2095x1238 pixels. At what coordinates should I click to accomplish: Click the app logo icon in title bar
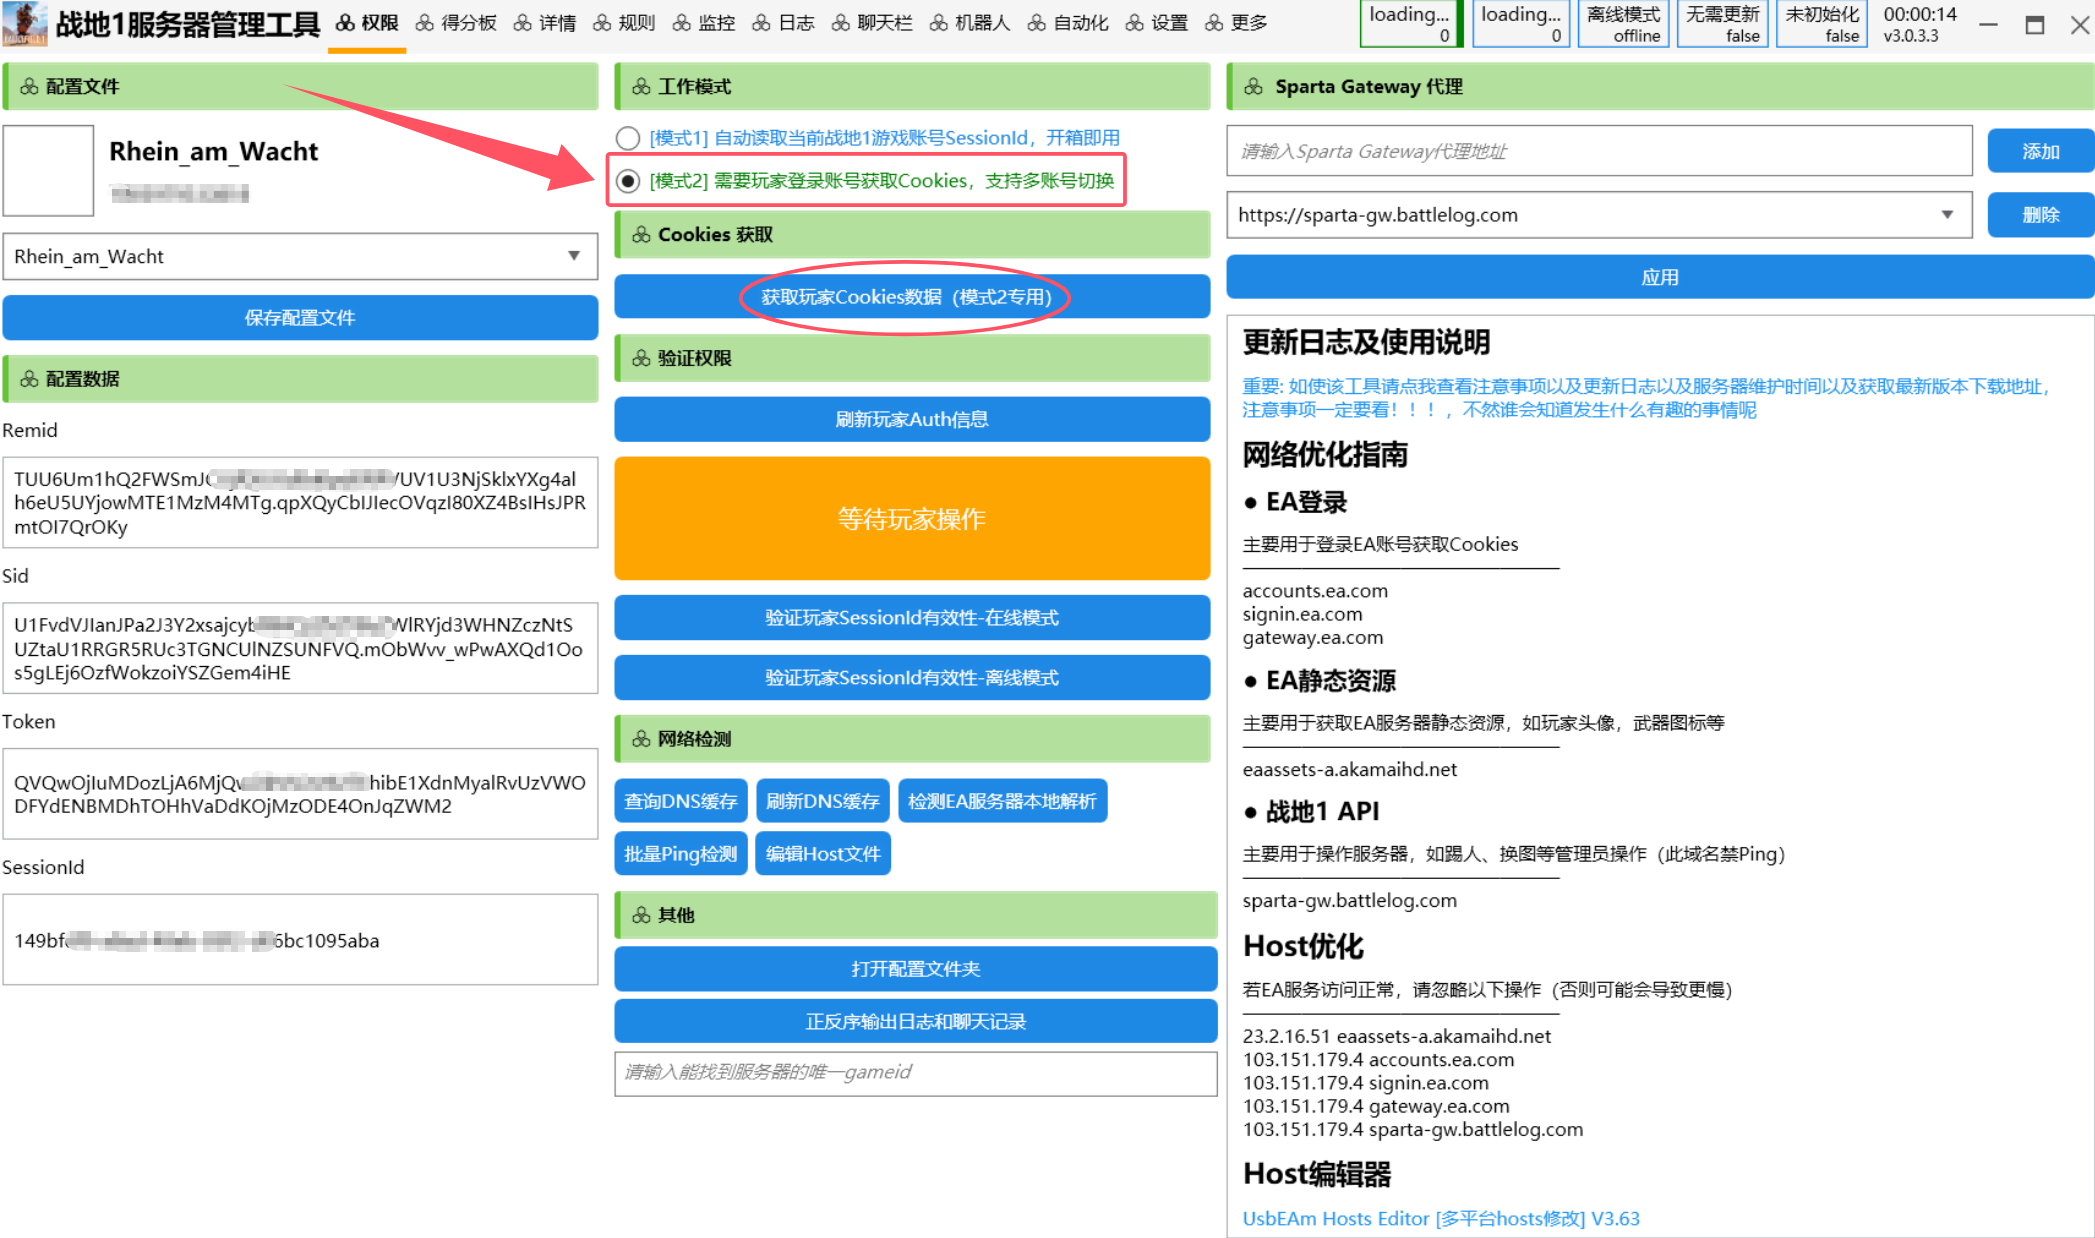point(25,24)
